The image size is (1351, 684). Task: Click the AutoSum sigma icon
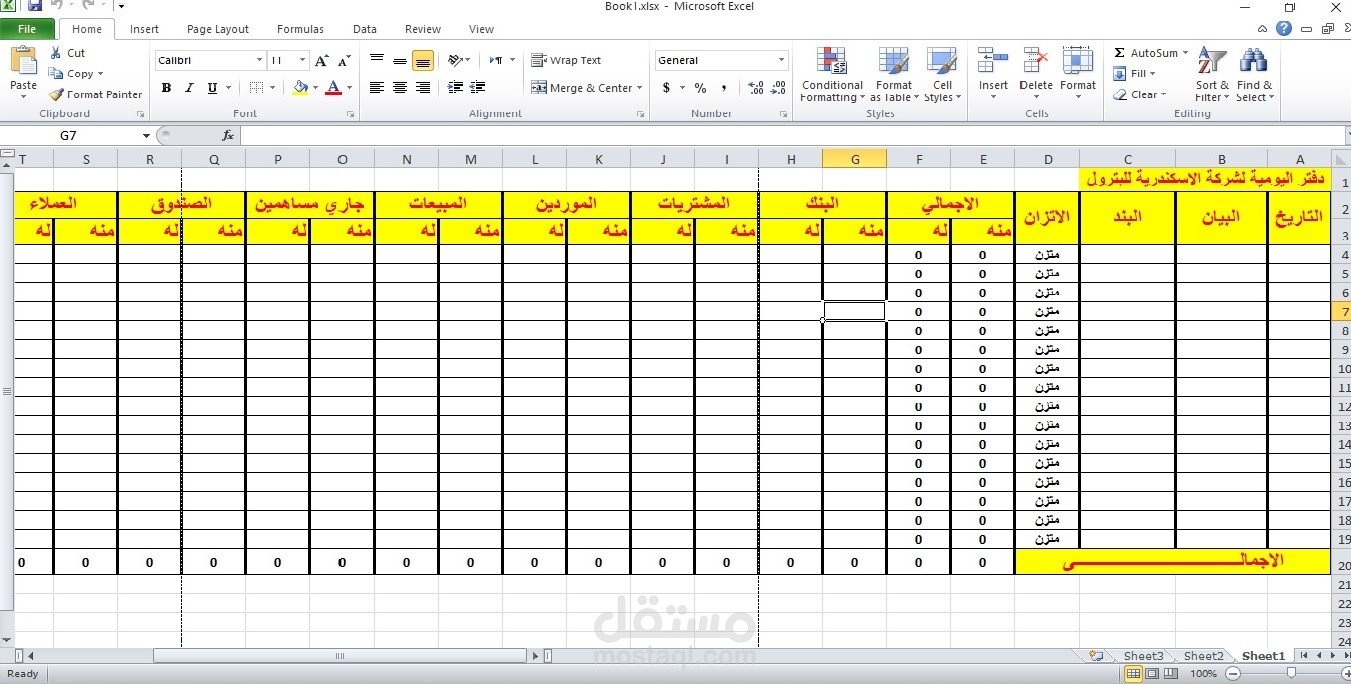(1120, 53)
